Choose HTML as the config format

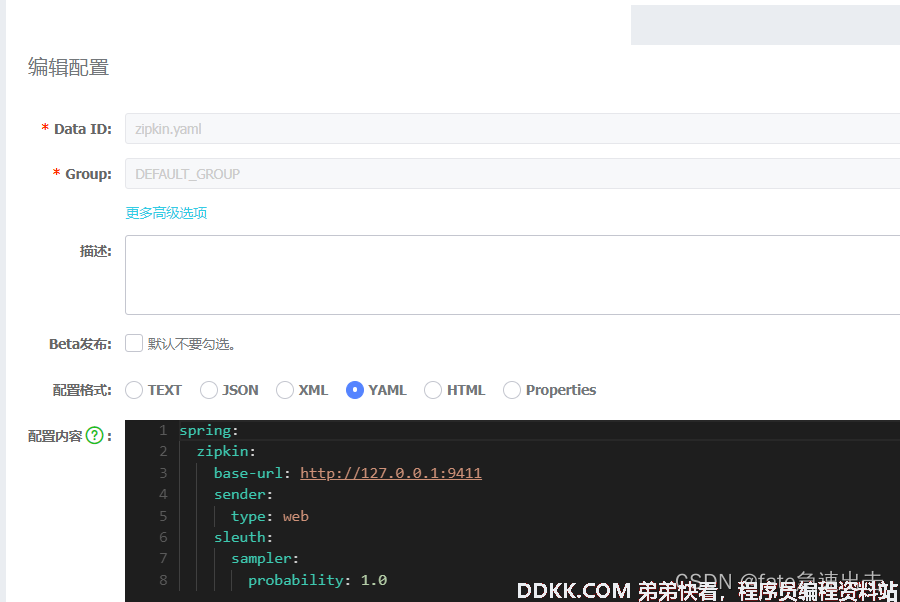click(x=433, y=390)
